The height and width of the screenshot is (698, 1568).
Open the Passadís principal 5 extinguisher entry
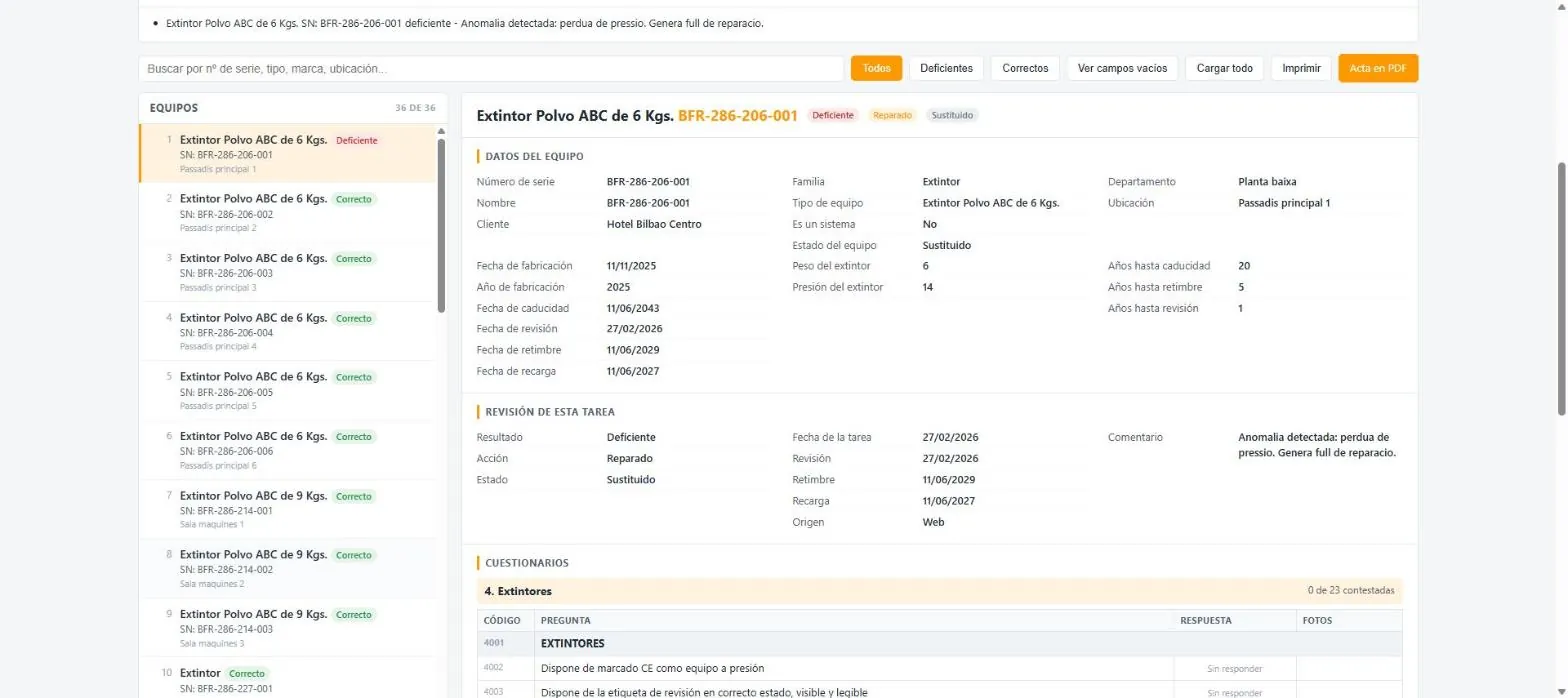288,391
